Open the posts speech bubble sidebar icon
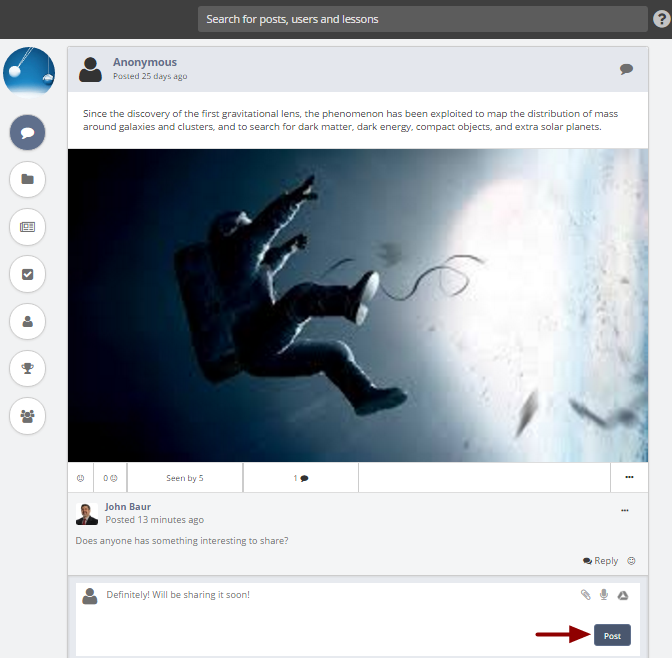Viewport: 672px width, 658px height. click(x=27, y=132)
